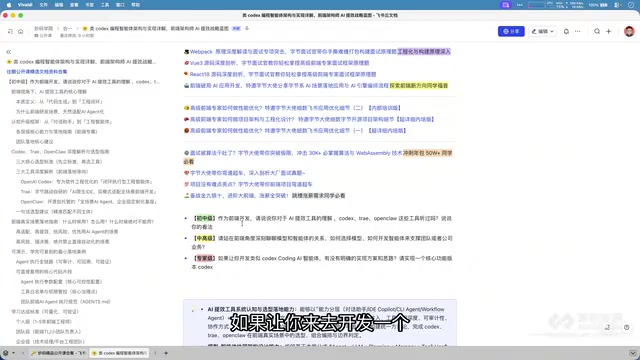Select outline item 个人级（1-5年前端工程师）
Screen dimensions: 640x360
pos(44,322)
